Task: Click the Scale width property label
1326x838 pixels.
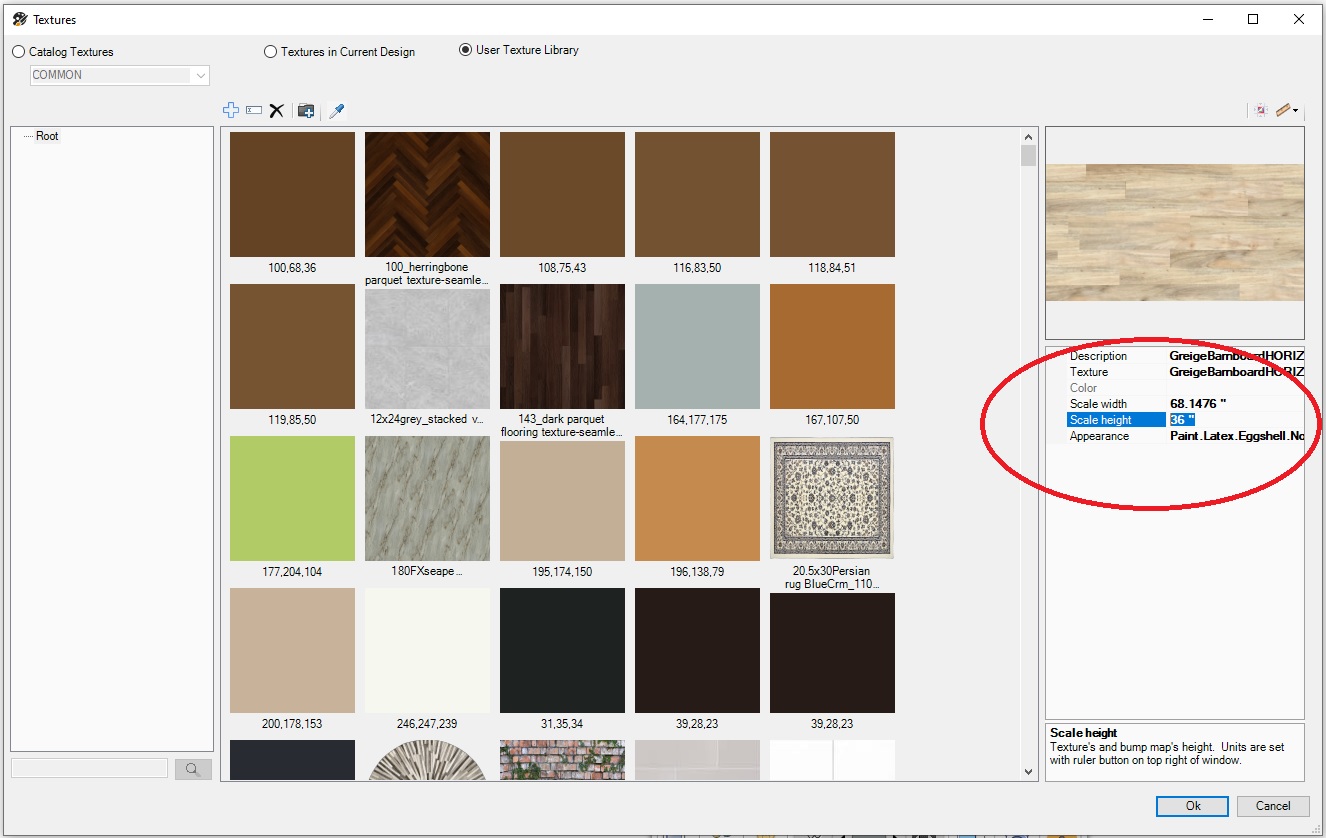Action: 1098,404
